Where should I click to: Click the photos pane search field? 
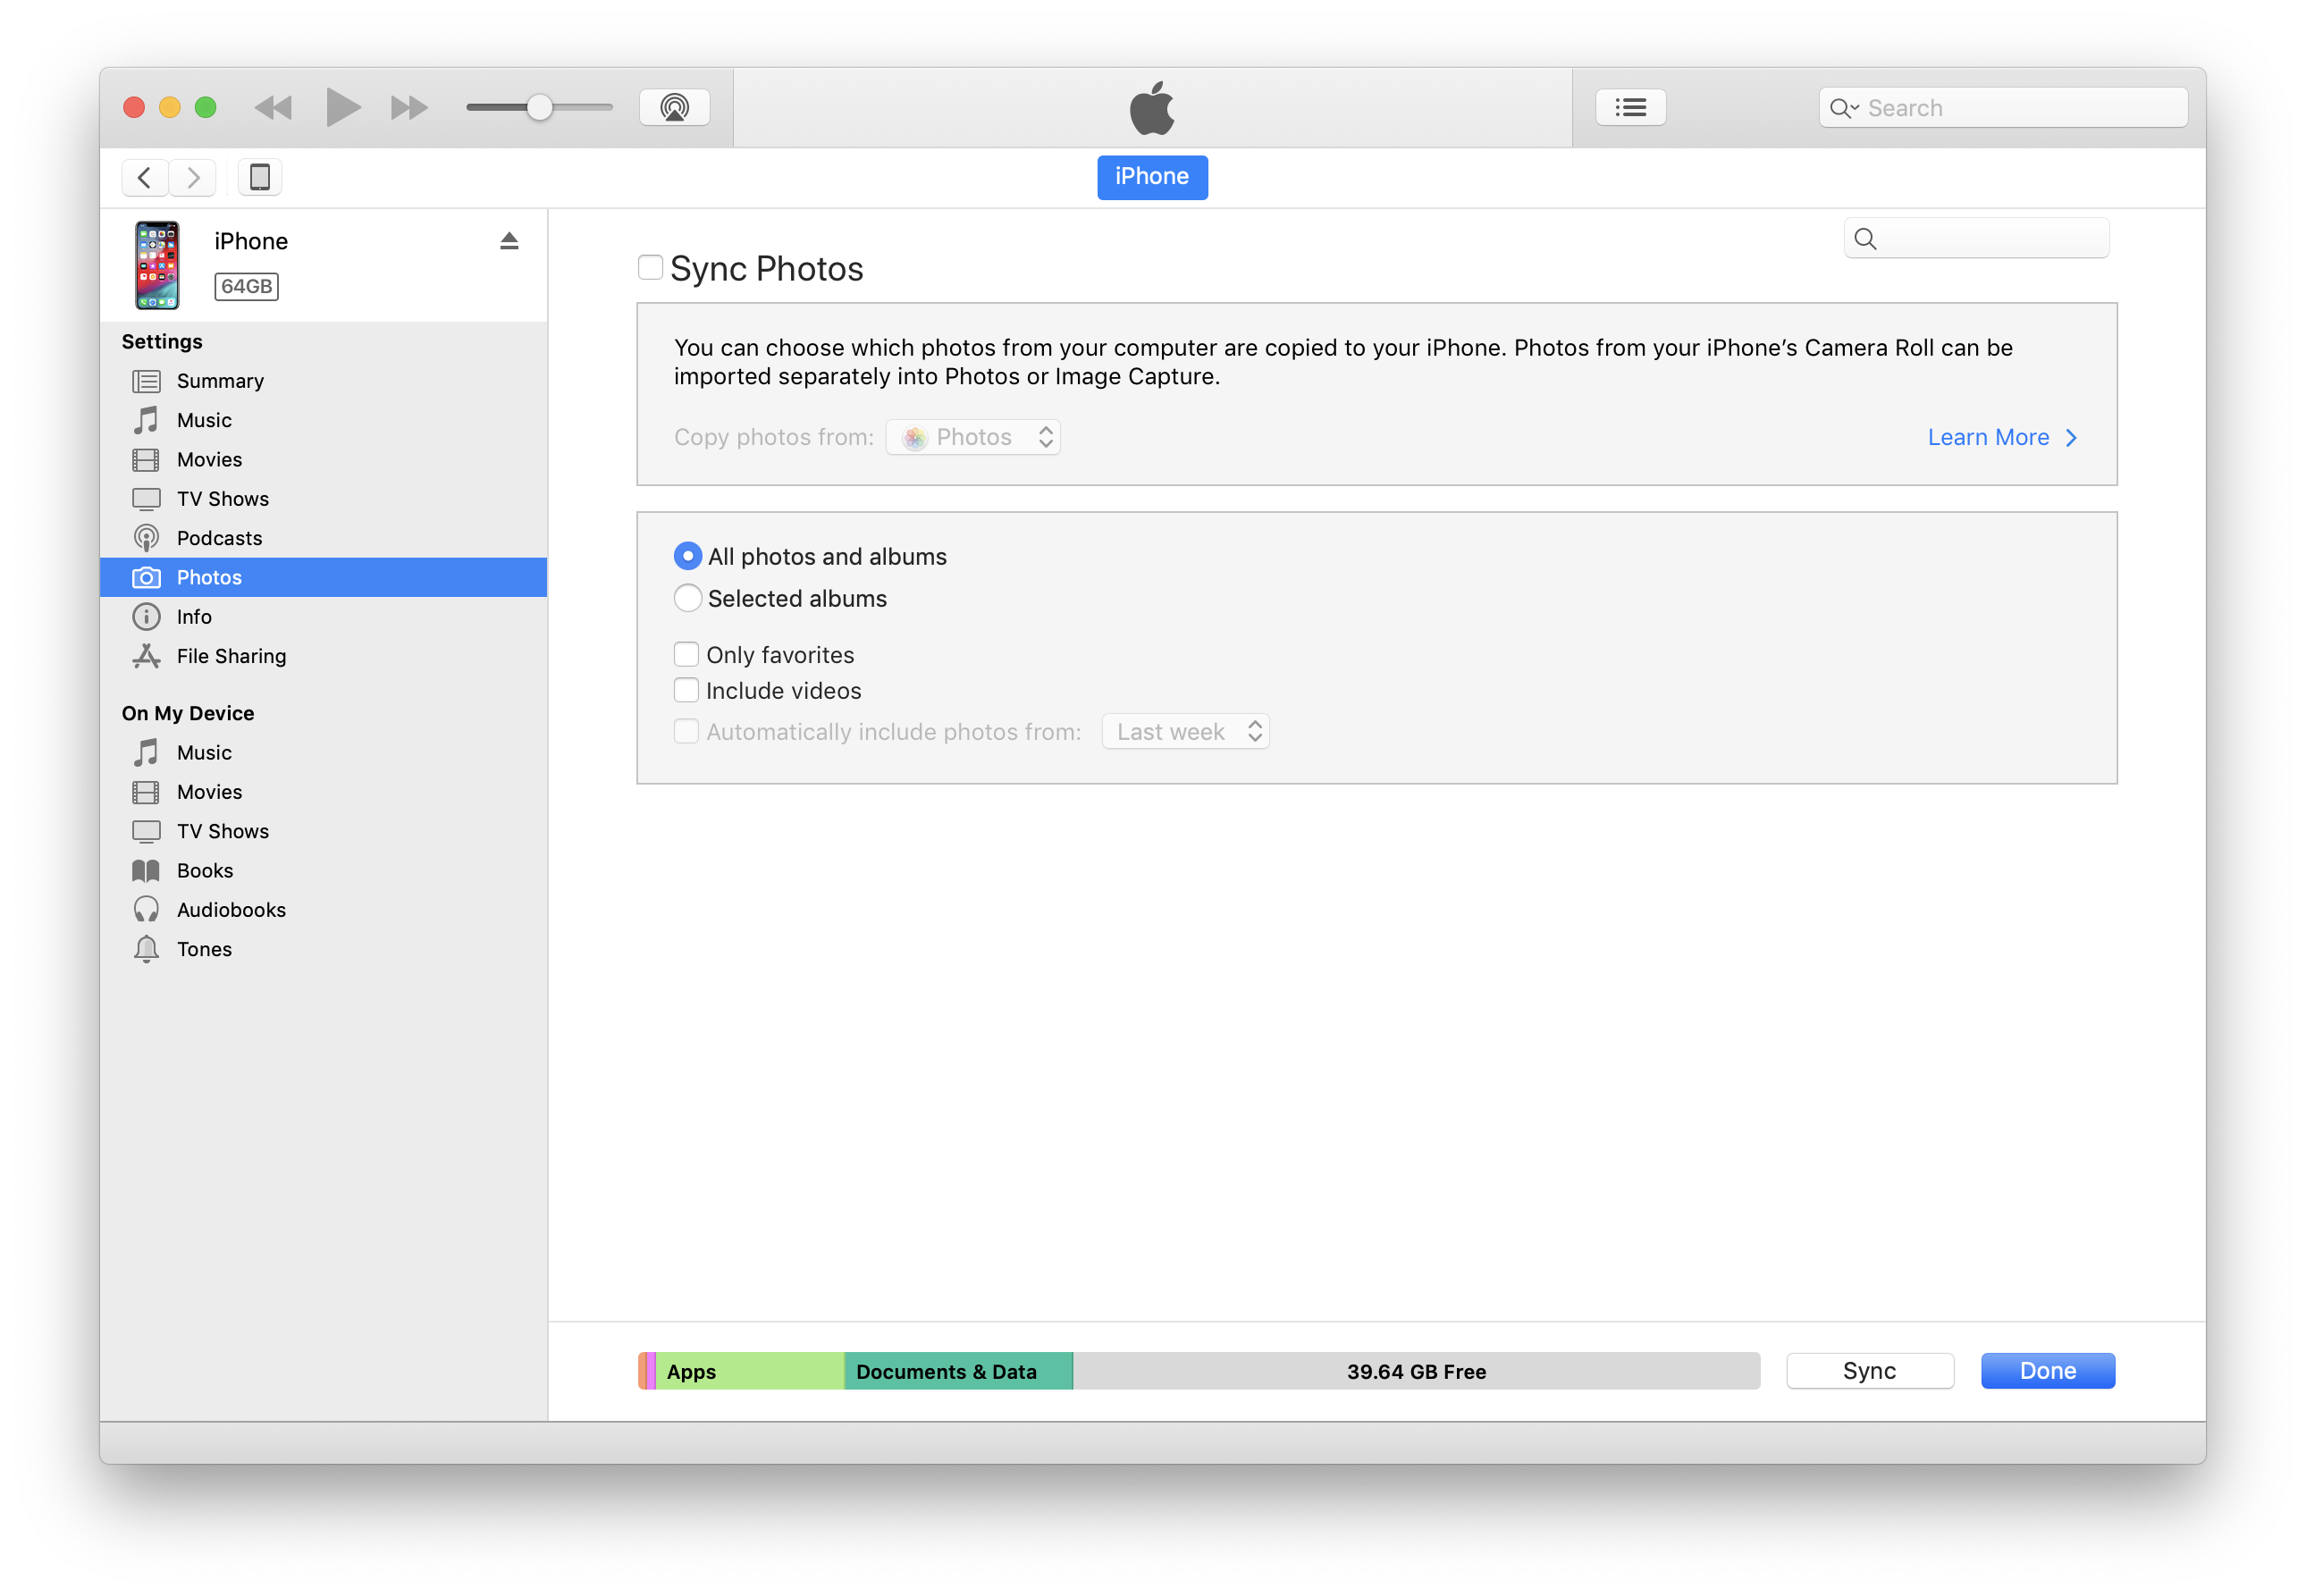(1976, 238)
